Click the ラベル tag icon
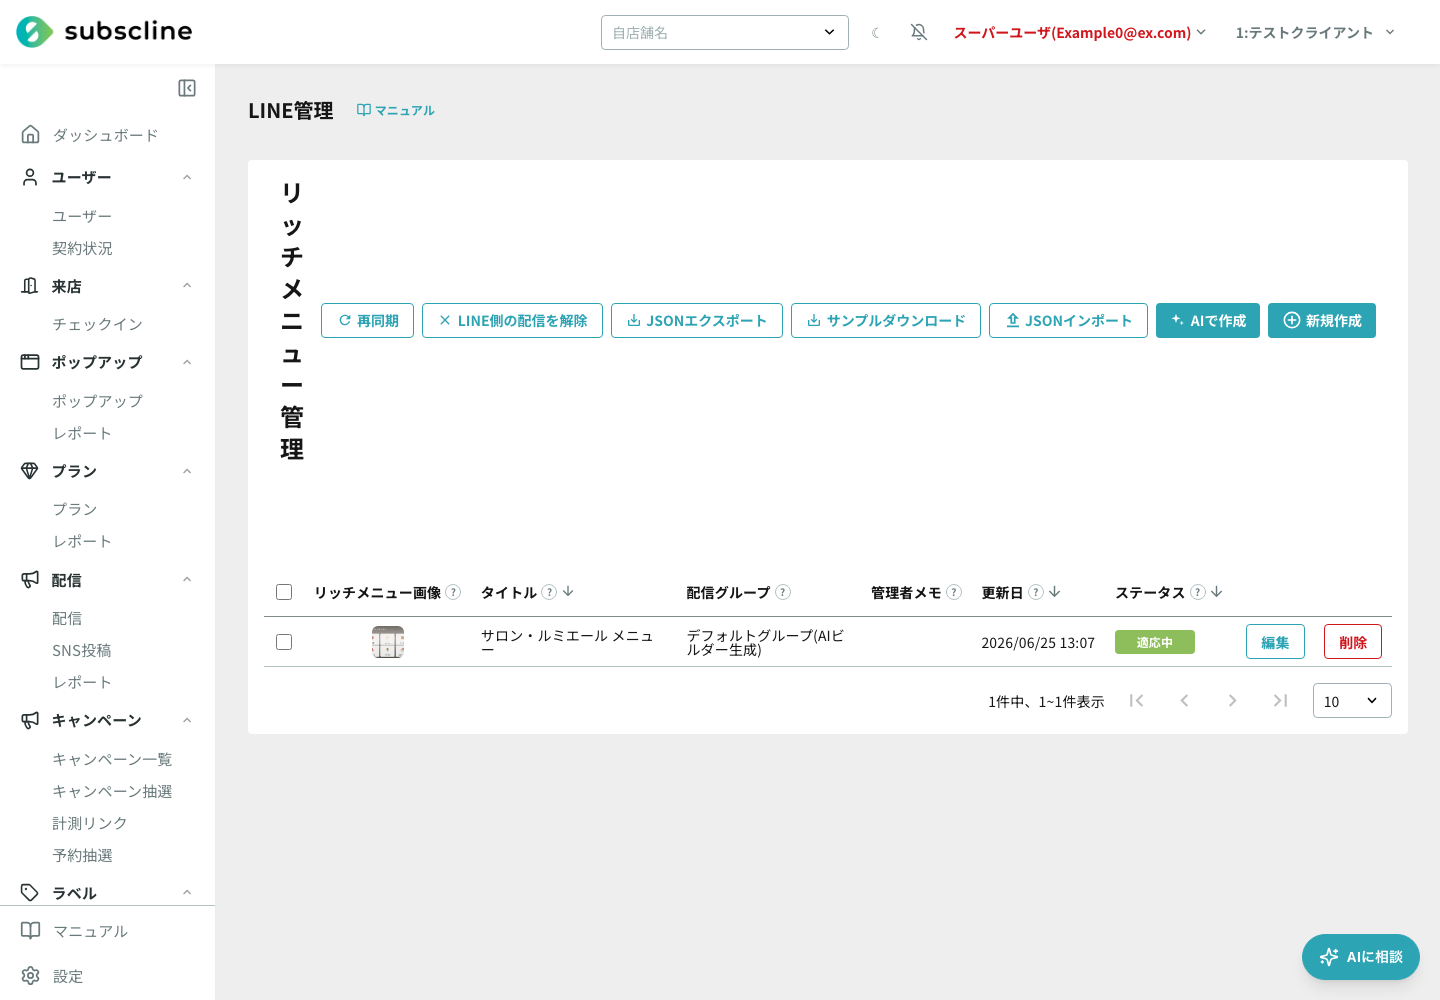The image size is (1440, 1000). 30,893
